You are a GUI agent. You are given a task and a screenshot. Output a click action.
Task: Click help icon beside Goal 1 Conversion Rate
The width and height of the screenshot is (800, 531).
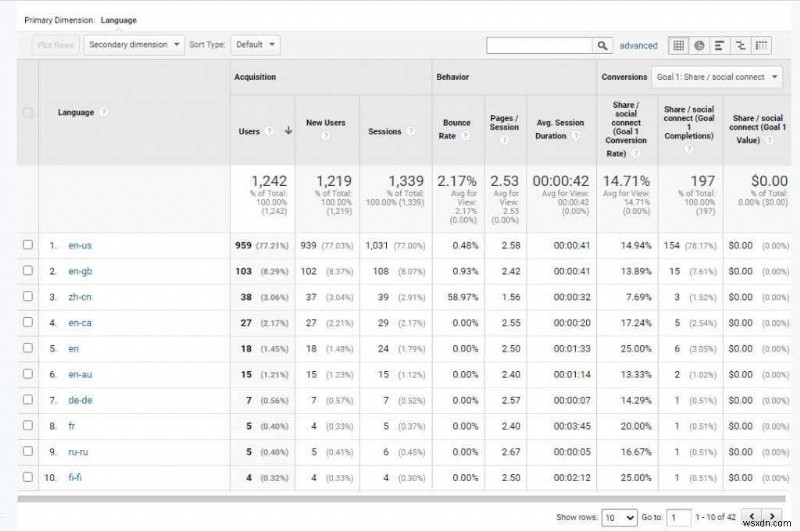[x=637, y=153]
